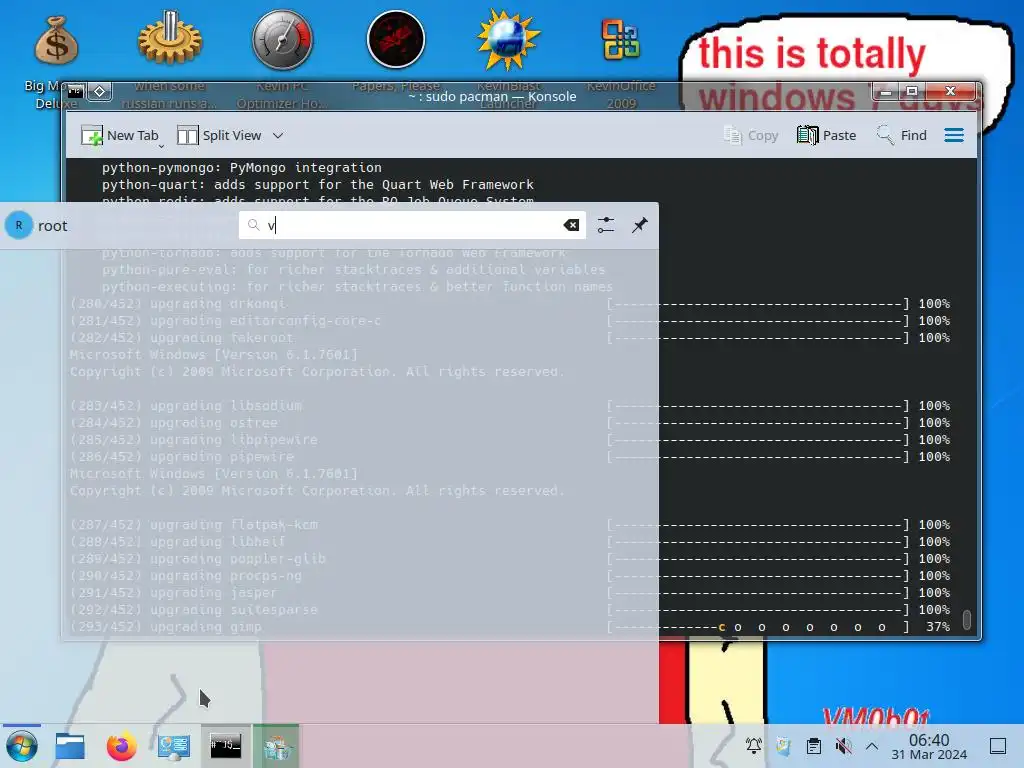Click the root user avatar in launcher
The height and width of the screenshot is (768, 1024).
(19, 225)
